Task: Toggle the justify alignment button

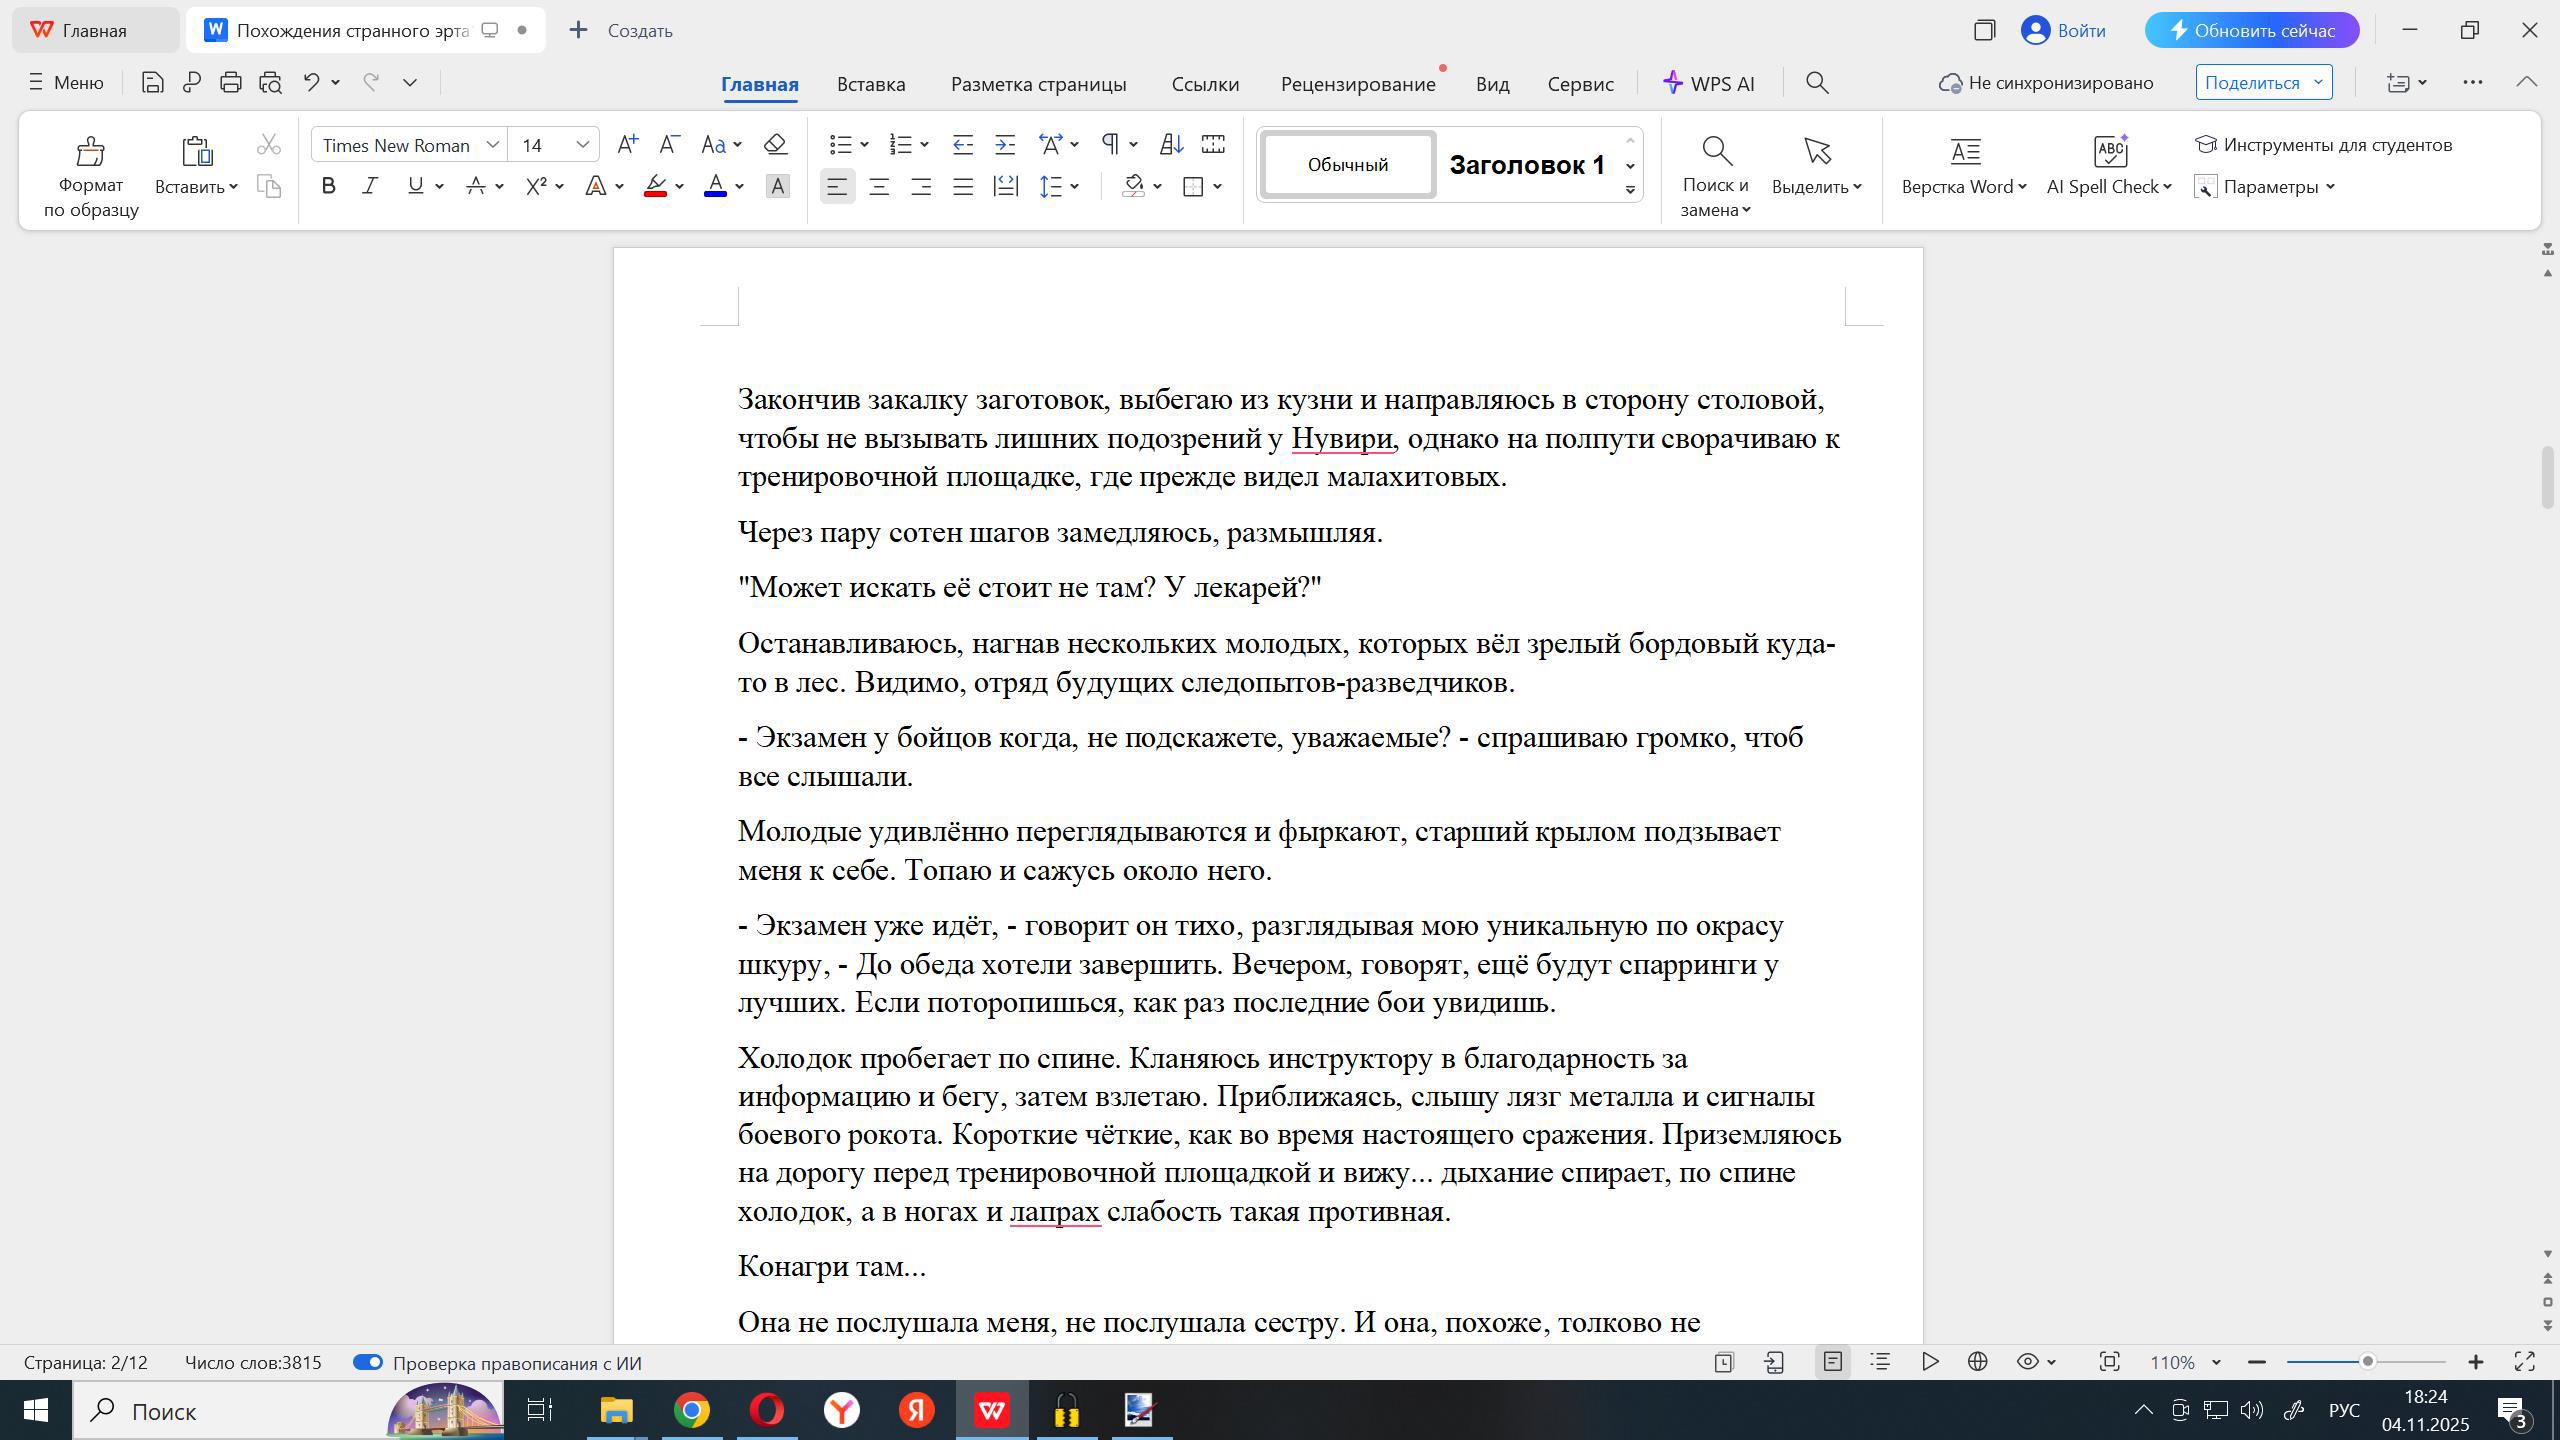Action: (963, 187)
